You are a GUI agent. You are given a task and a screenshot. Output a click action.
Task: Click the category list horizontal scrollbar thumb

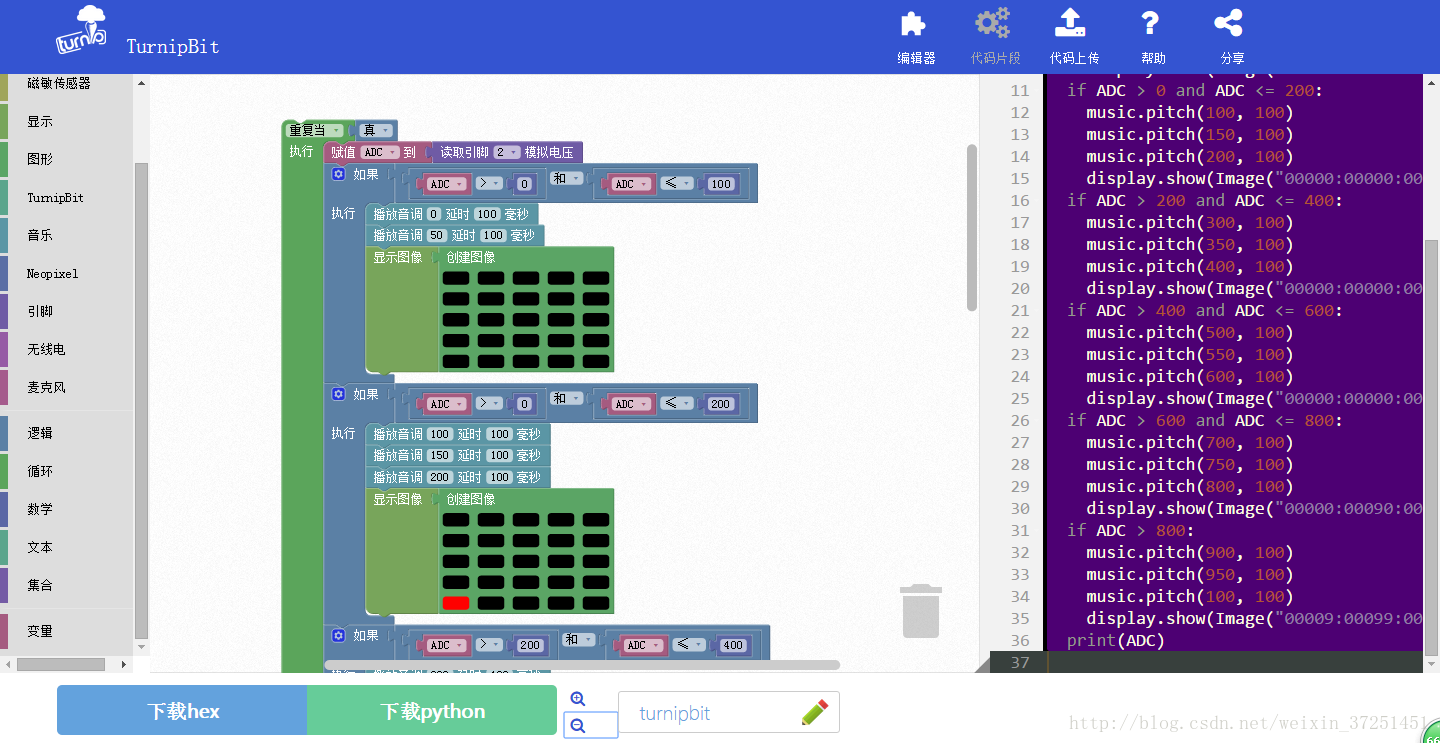tap(61, 664)
